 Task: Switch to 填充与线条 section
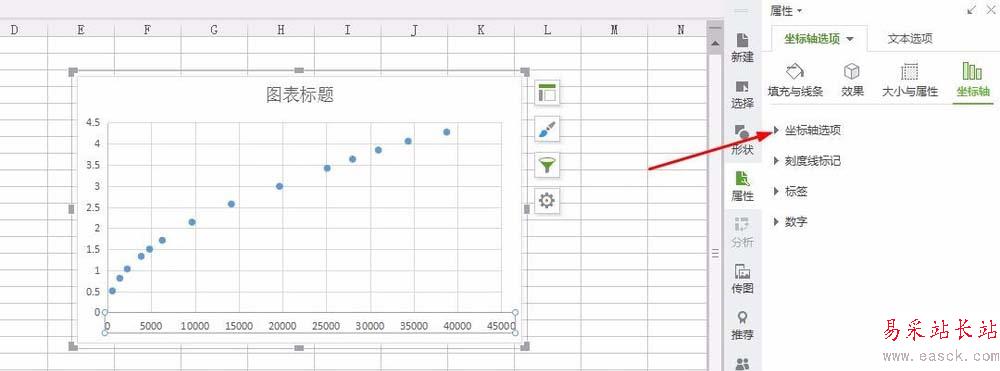[795, 80]
